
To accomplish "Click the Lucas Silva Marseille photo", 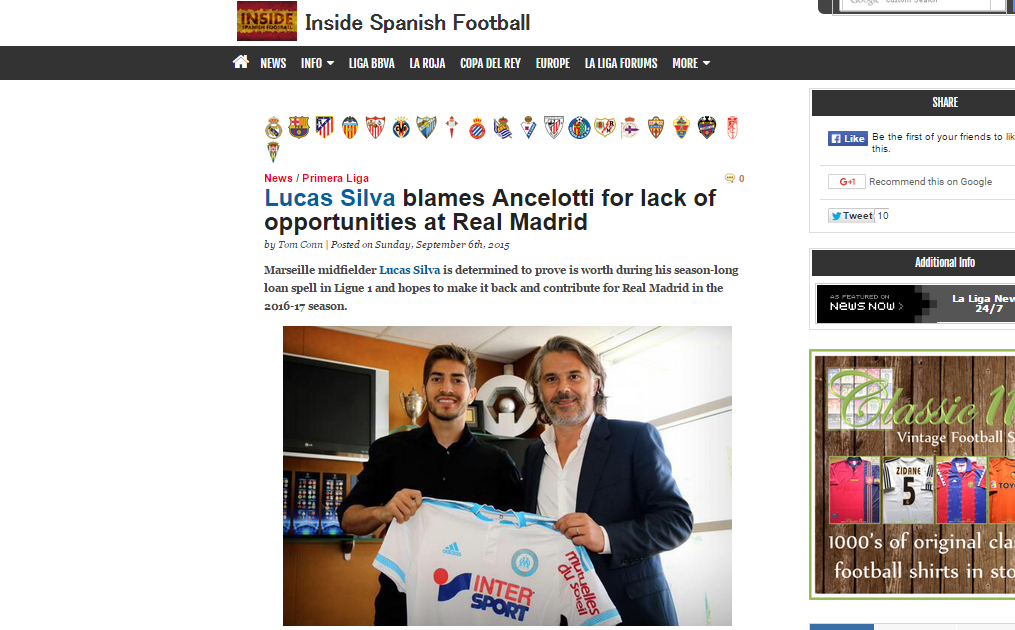I will coord(507,476).
